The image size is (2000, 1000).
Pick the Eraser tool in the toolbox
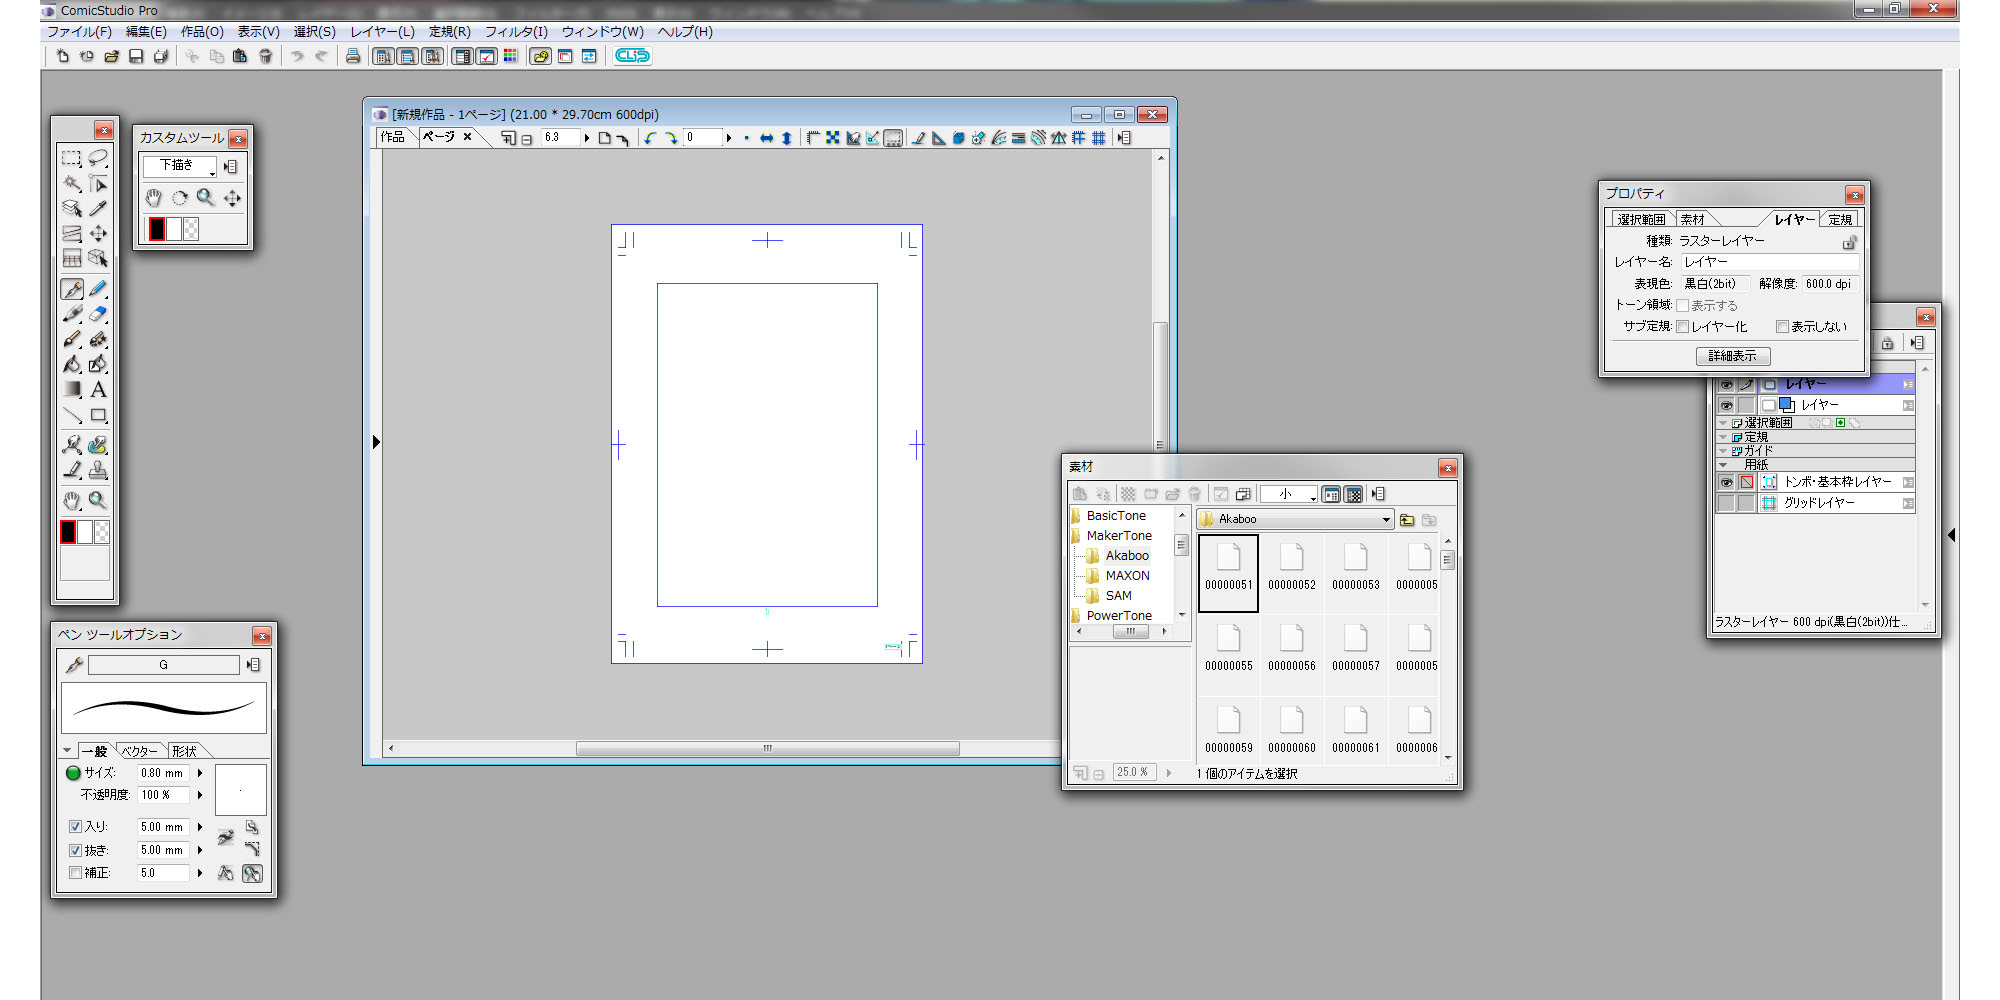click(x=98, y=314)
